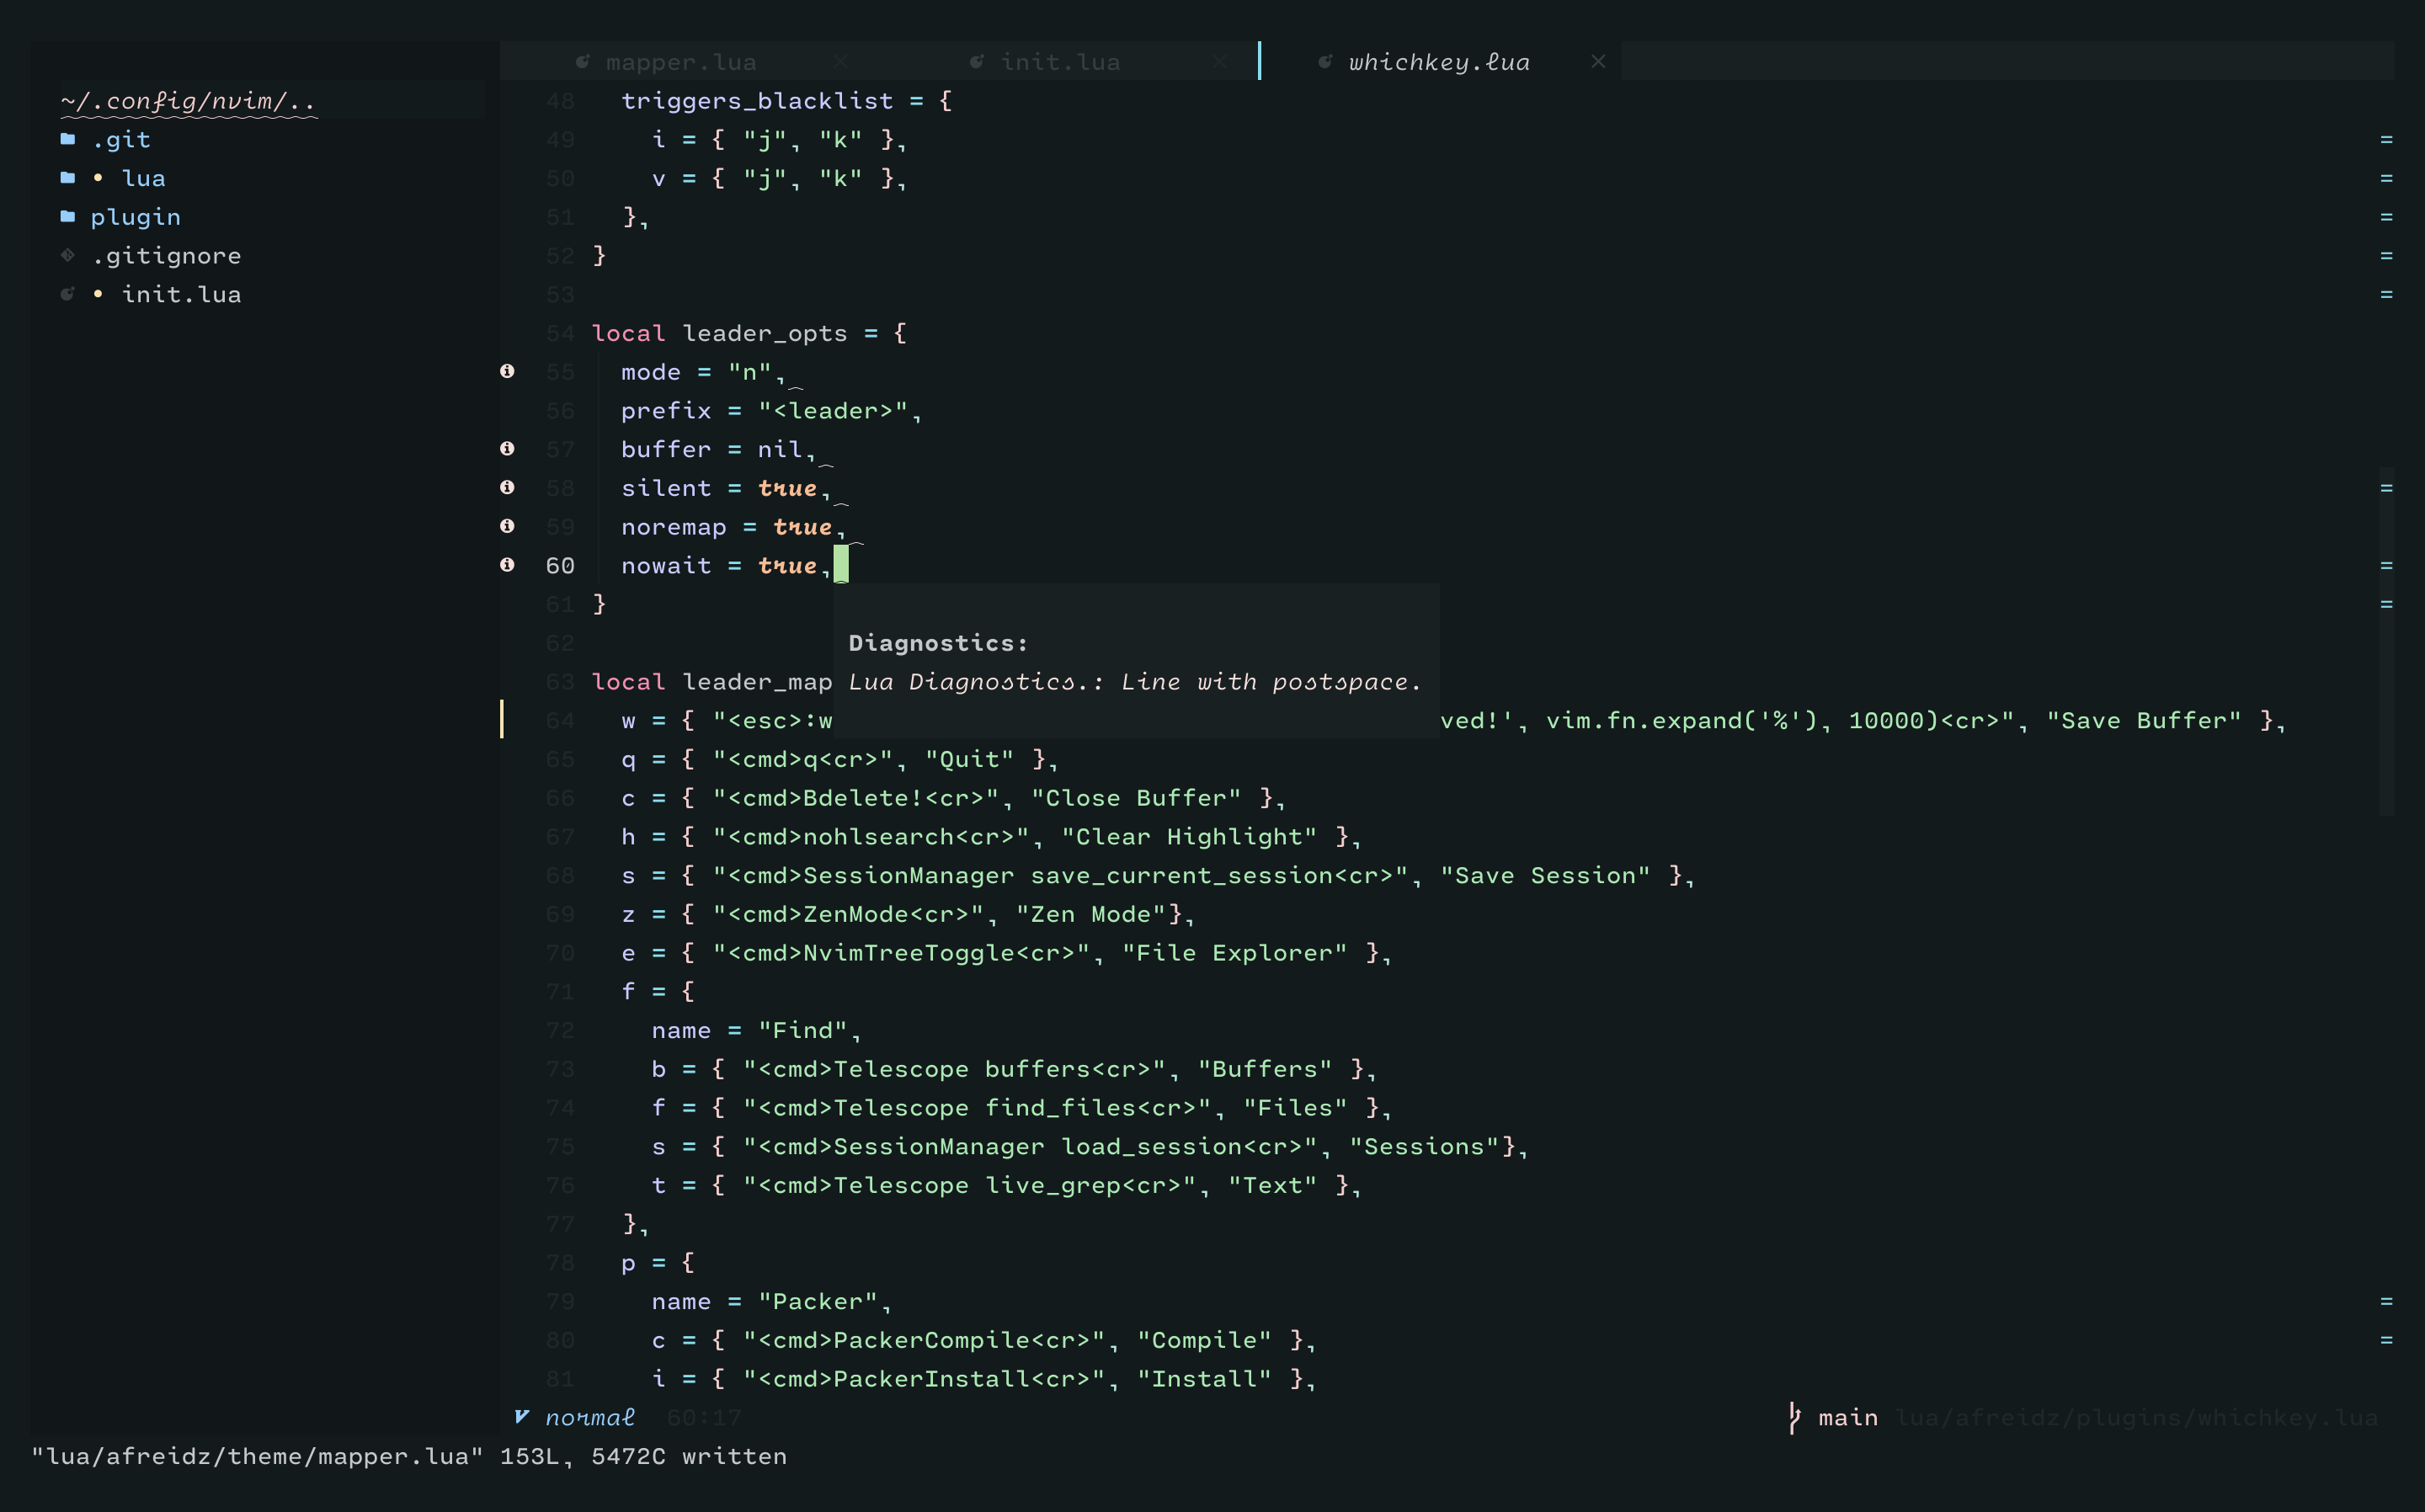Image resolution: width=2425 pixels, height=1512 pixels.
Task: Click the 'mapper.lua written' message at bottom
Action: 409,1457
